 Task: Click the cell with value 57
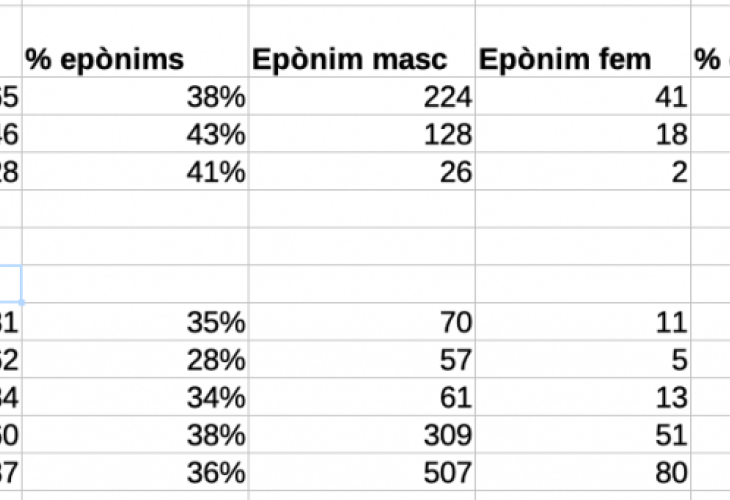click(x=362, y=359)
